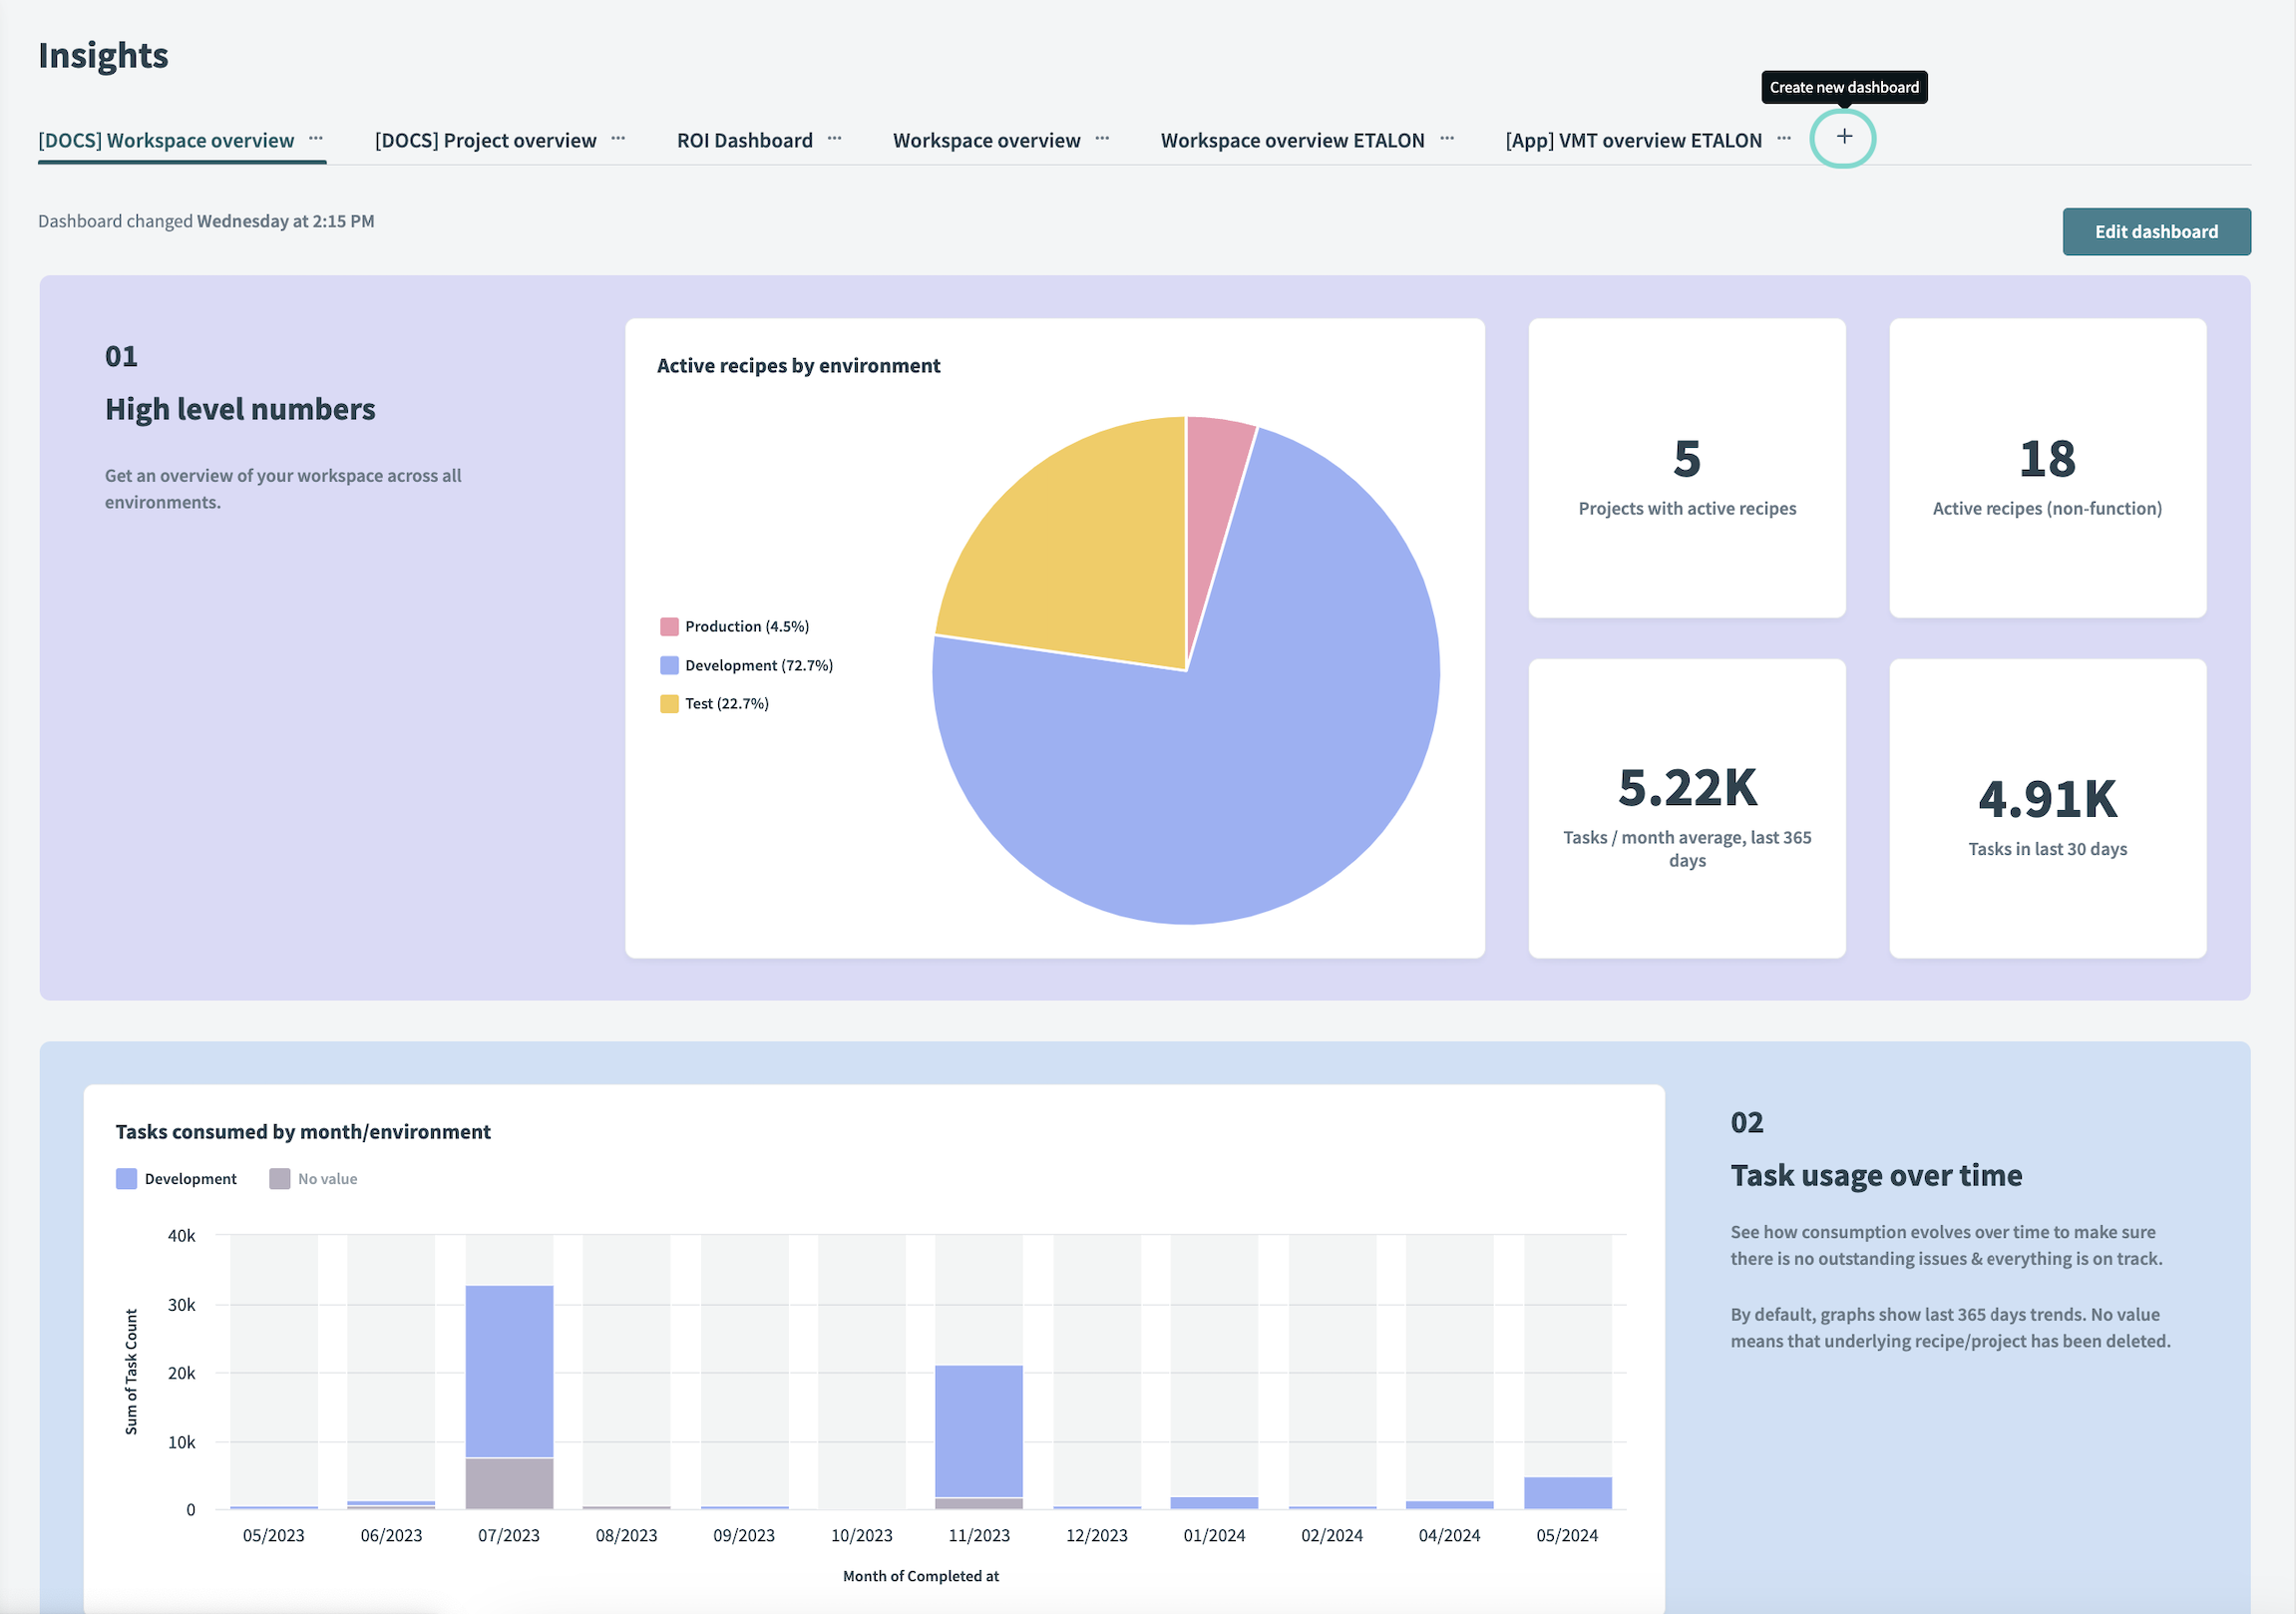Open options for [DOCS] Project overview
The height and width of the screenshot is (1614, 2296).
point(623,138)
